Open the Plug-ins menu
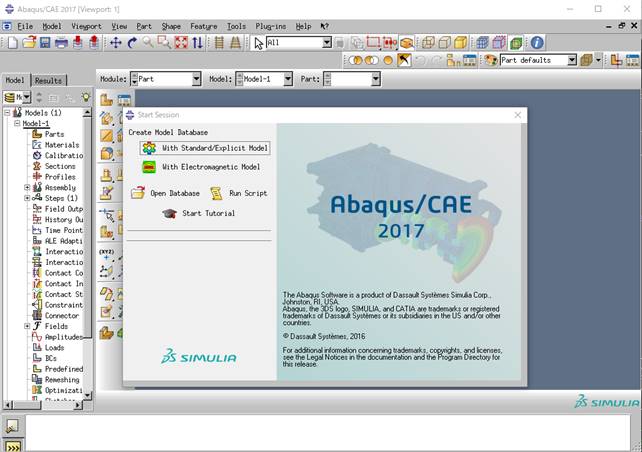 click(270, 26)
